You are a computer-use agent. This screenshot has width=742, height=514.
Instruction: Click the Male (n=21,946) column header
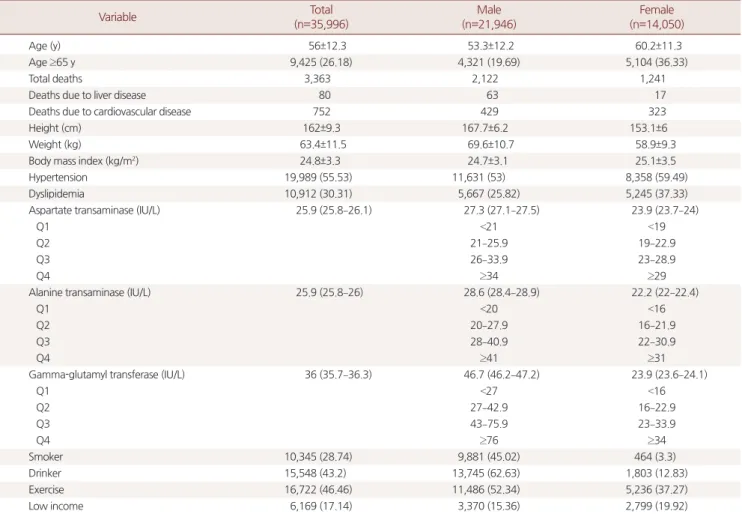[x=489, y=17]
